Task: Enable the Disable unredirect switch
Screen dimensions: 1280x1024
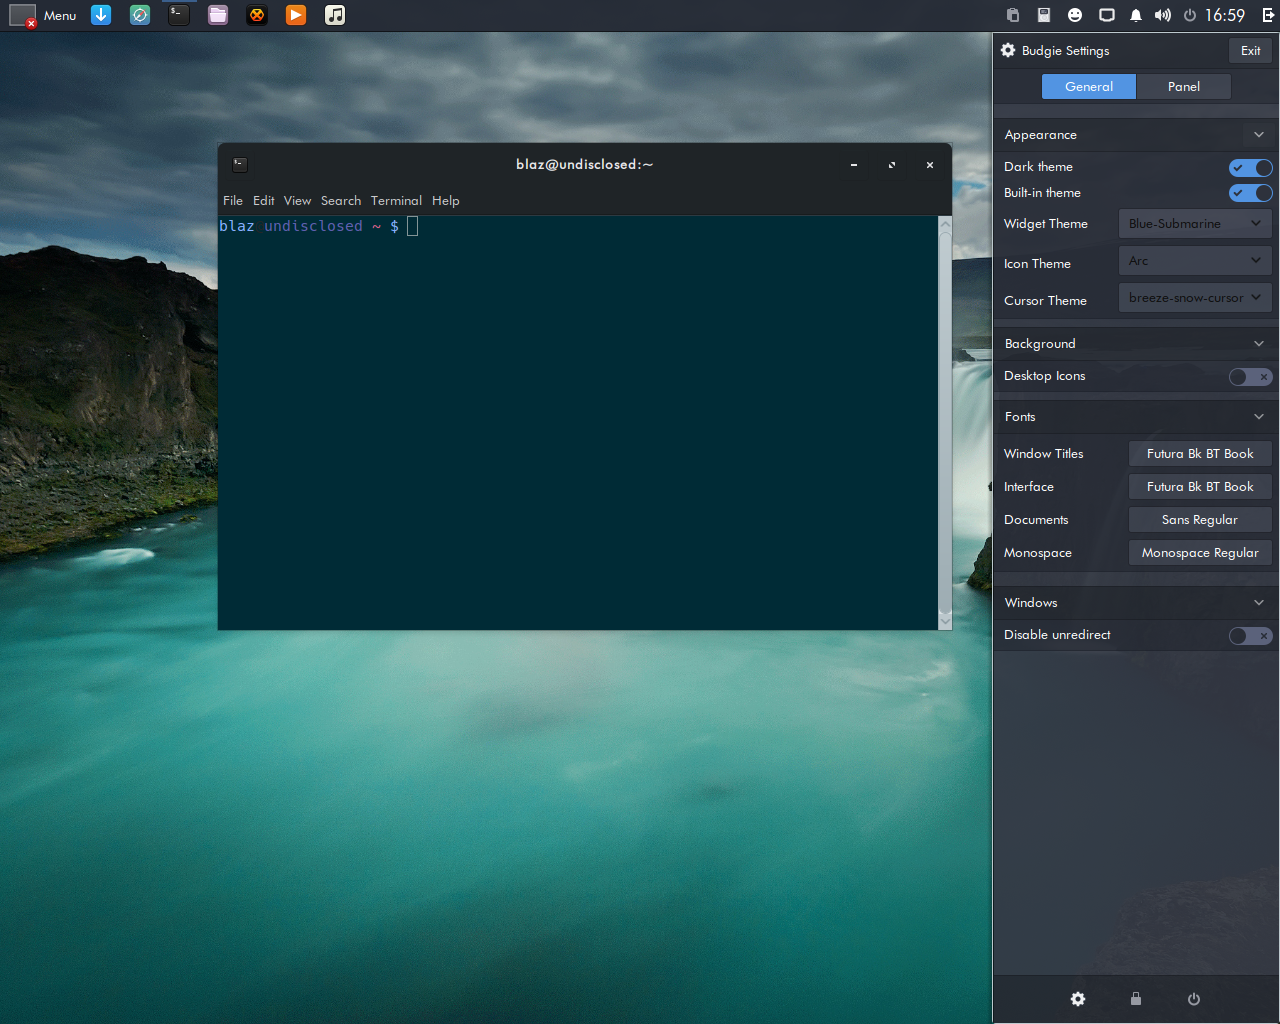Action: [x=1250, y=635]
